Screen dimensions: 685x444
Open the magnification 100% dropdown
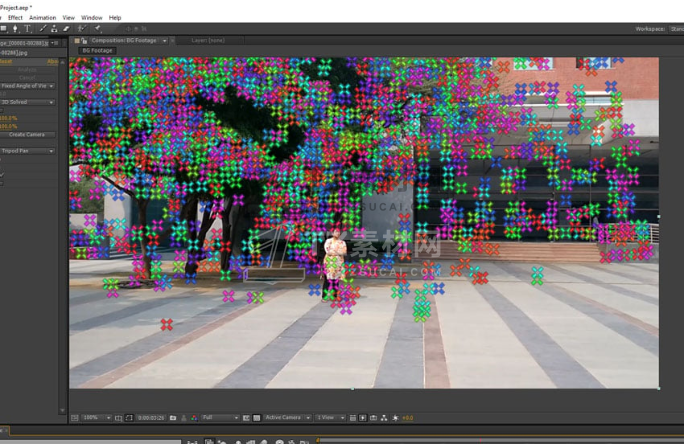click(97, 418)
